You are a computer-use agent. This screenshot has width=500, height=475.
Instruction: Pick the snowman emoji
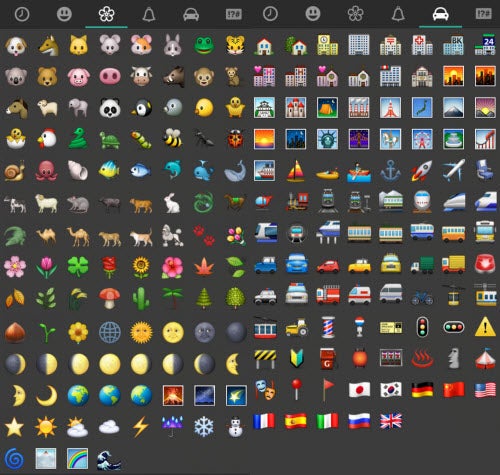pyautogui.click(x=235, y=427)
